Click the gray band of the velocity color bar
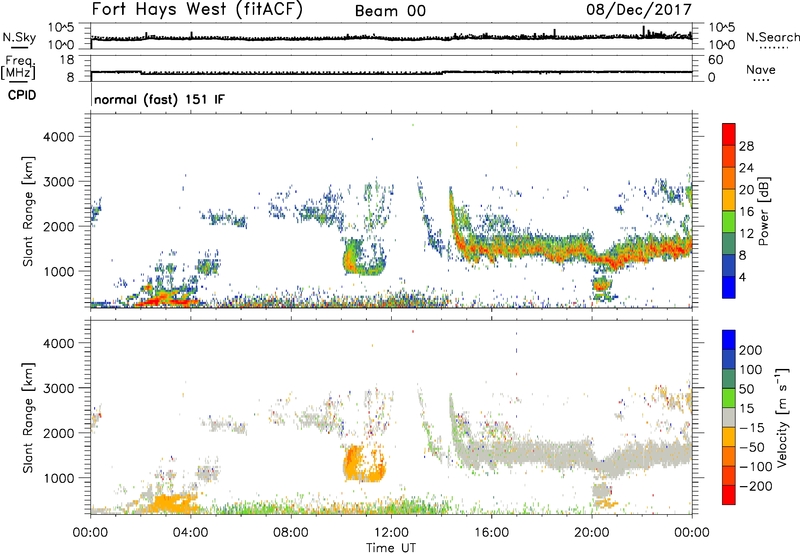This screenshot has height=554, width=800. point(728,417)
